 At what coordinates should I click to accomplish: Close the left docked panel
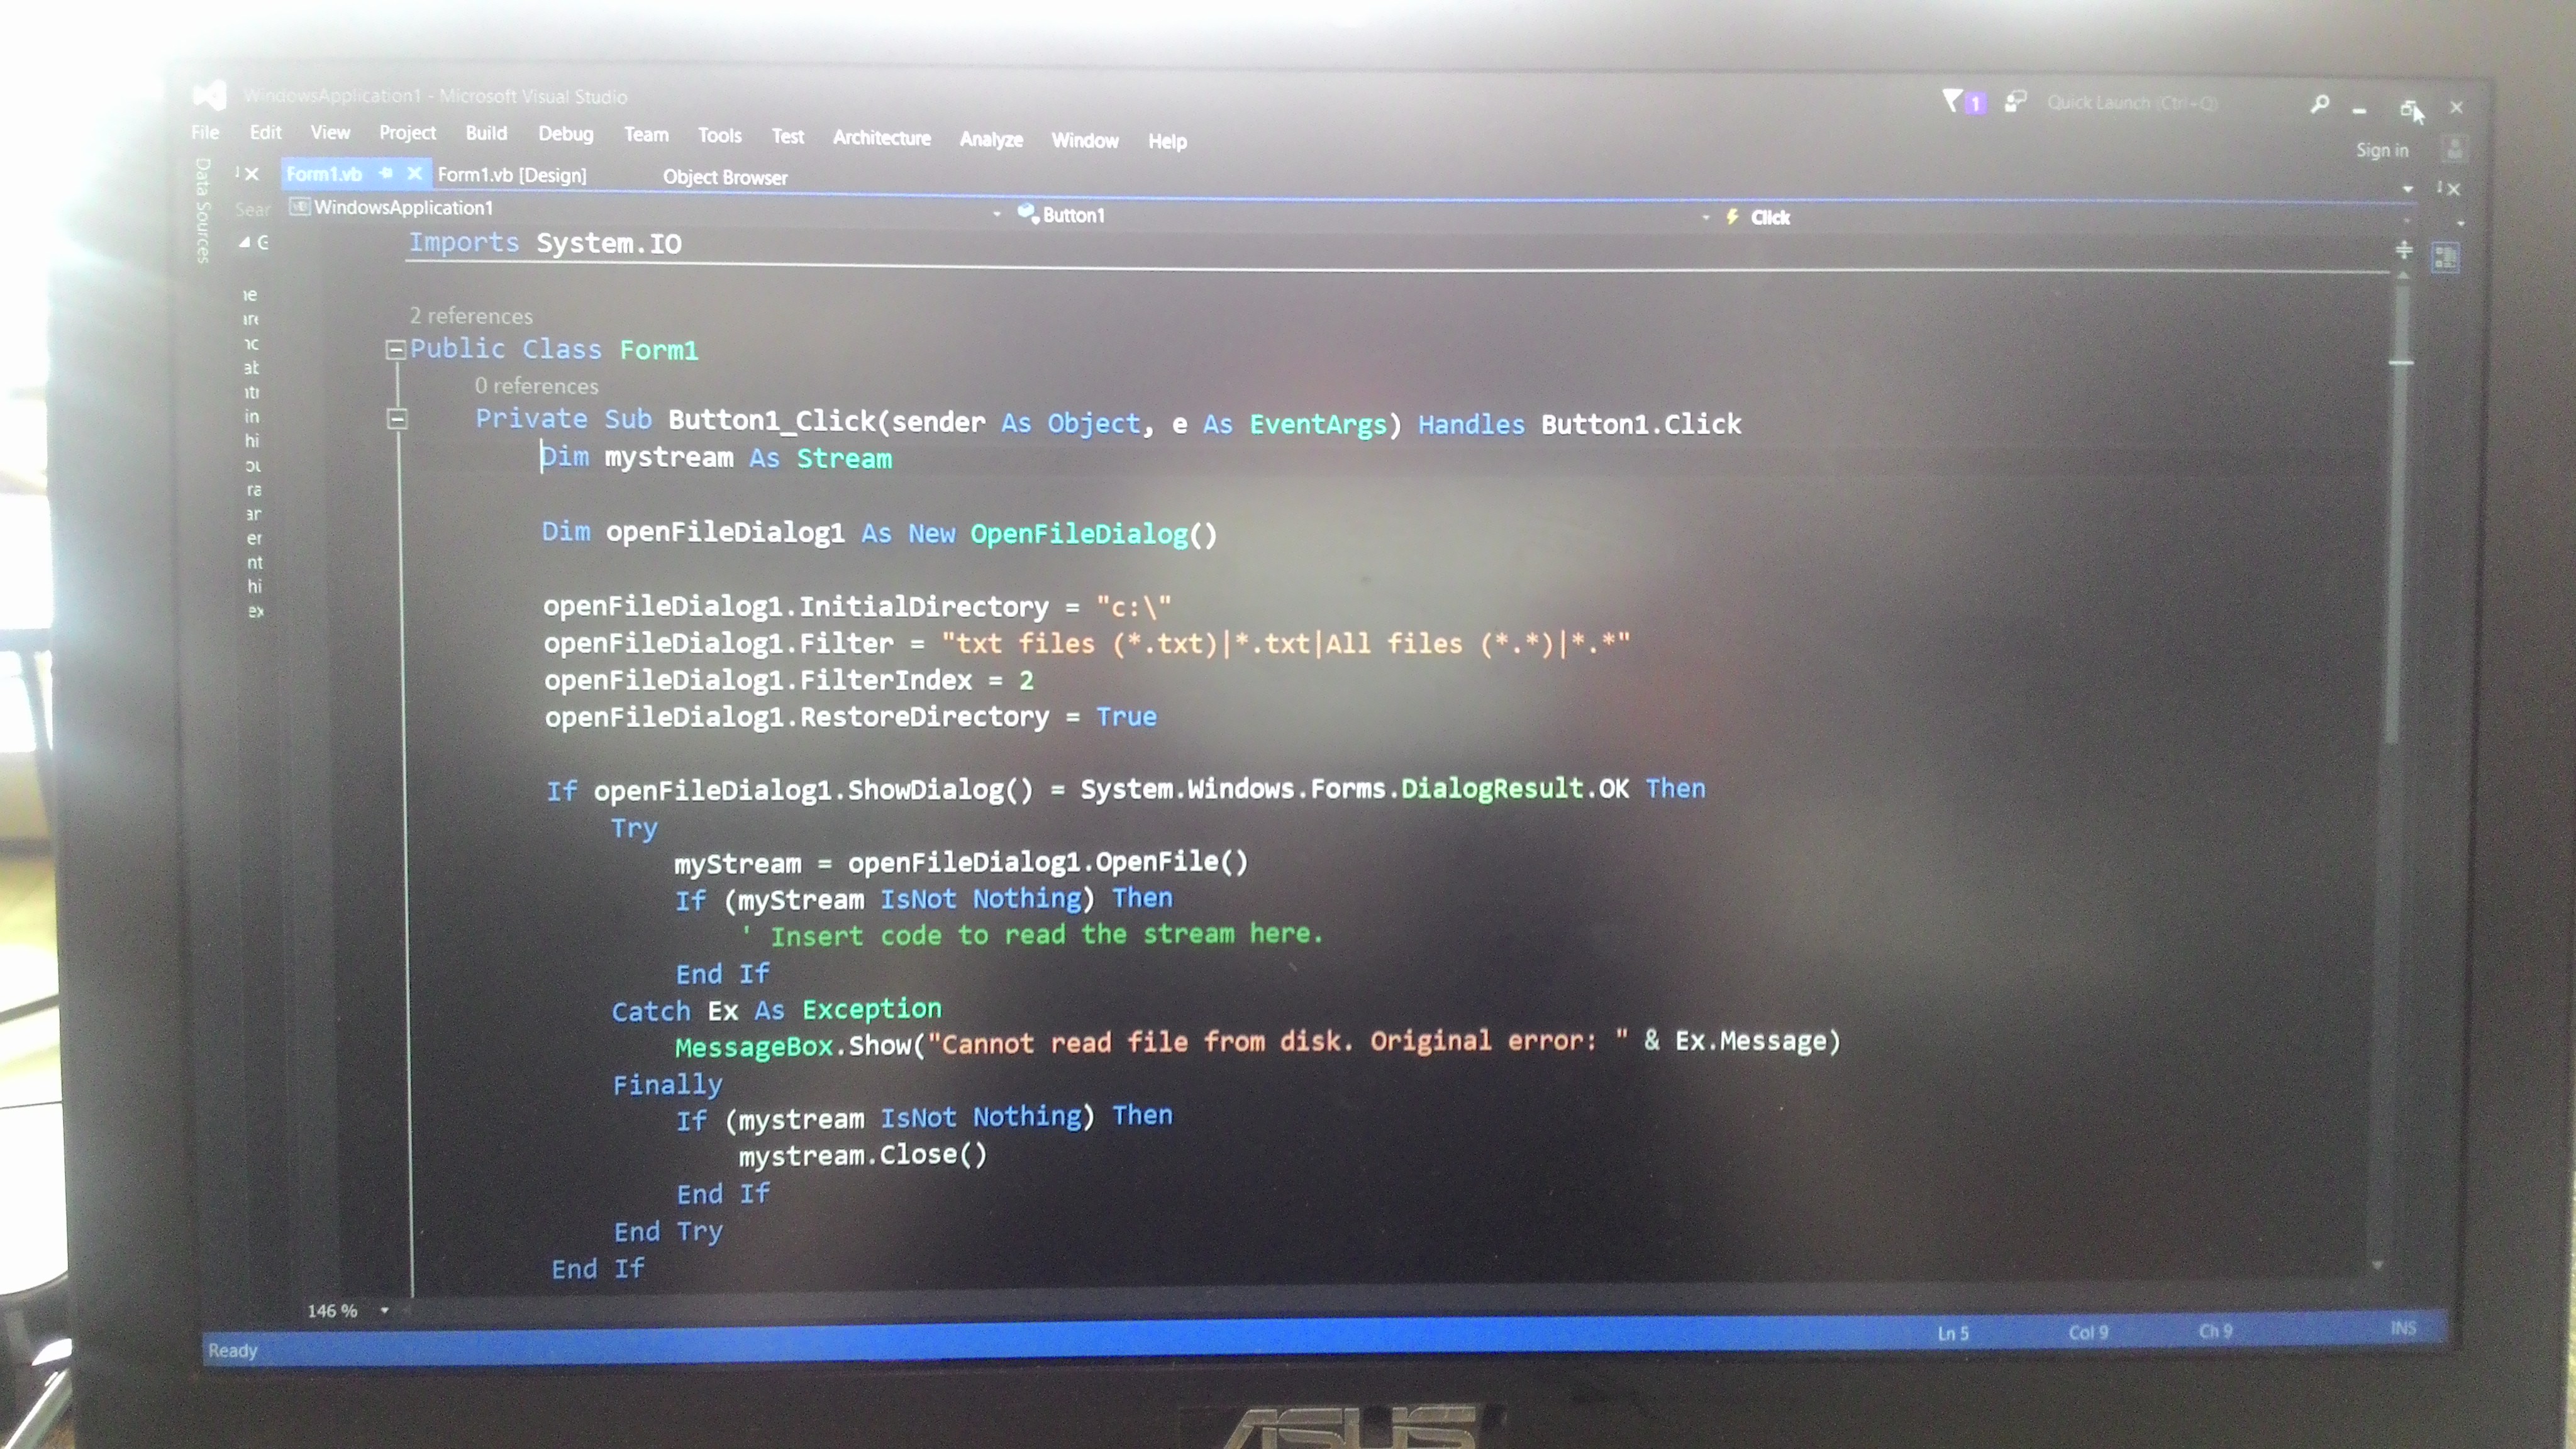pos(252,174)
